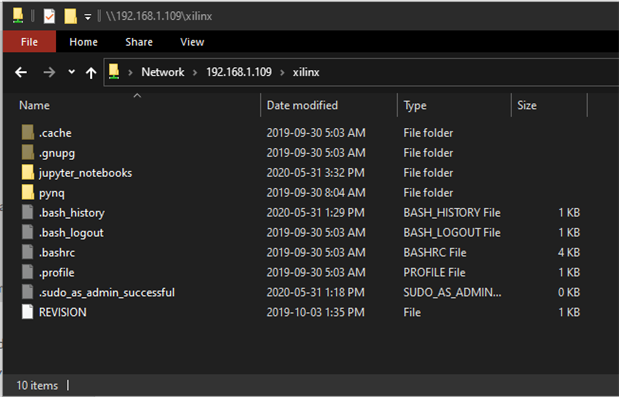Image resolution: width=619 pixels, height=397 pixels.
Task: Open the Customize Quick Access Toolbar dropdown
Action: (x=88, y=17)
